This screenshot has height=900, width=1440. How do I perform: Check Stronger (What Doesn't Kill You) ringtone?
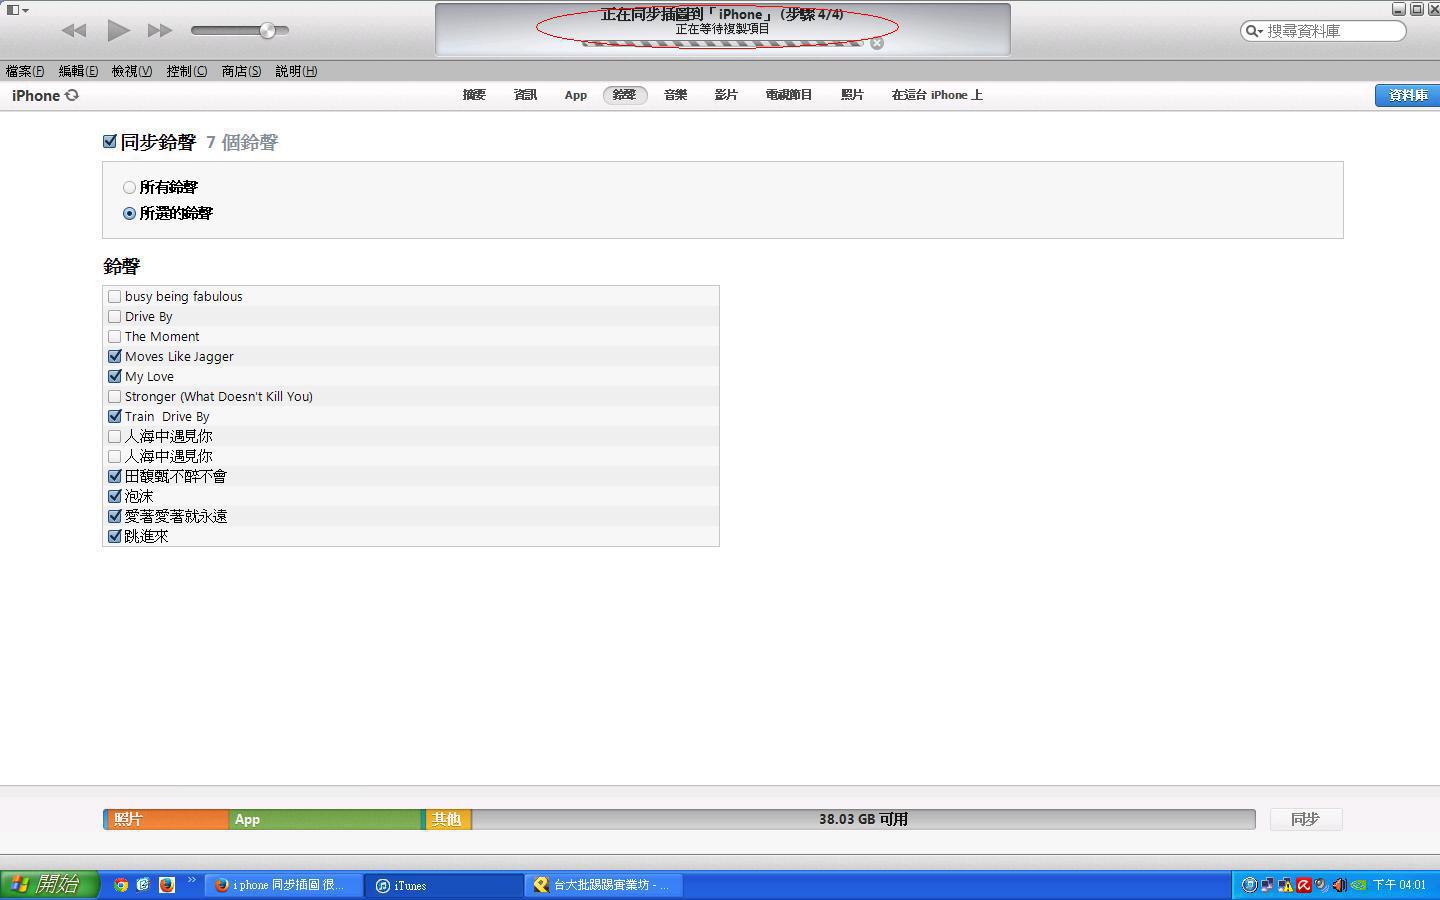click(114, 396)
